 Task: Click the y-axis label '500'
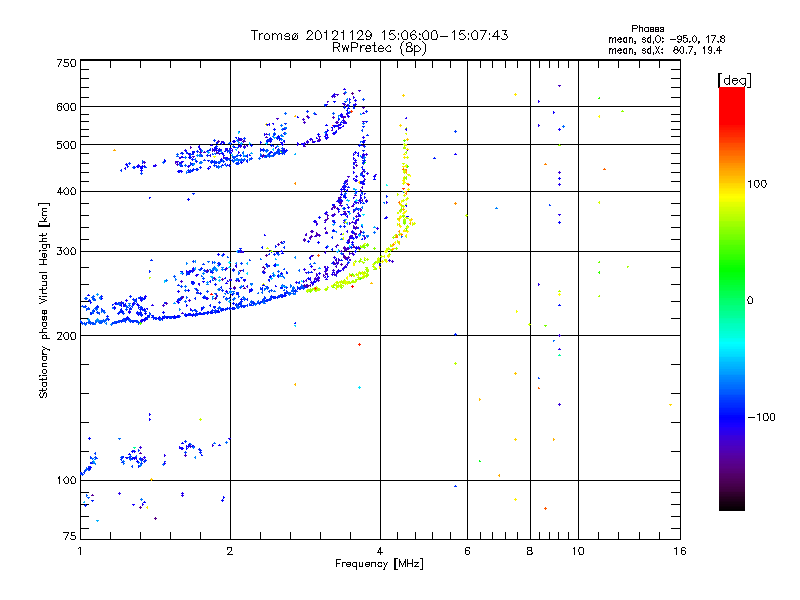pos(66,145)
